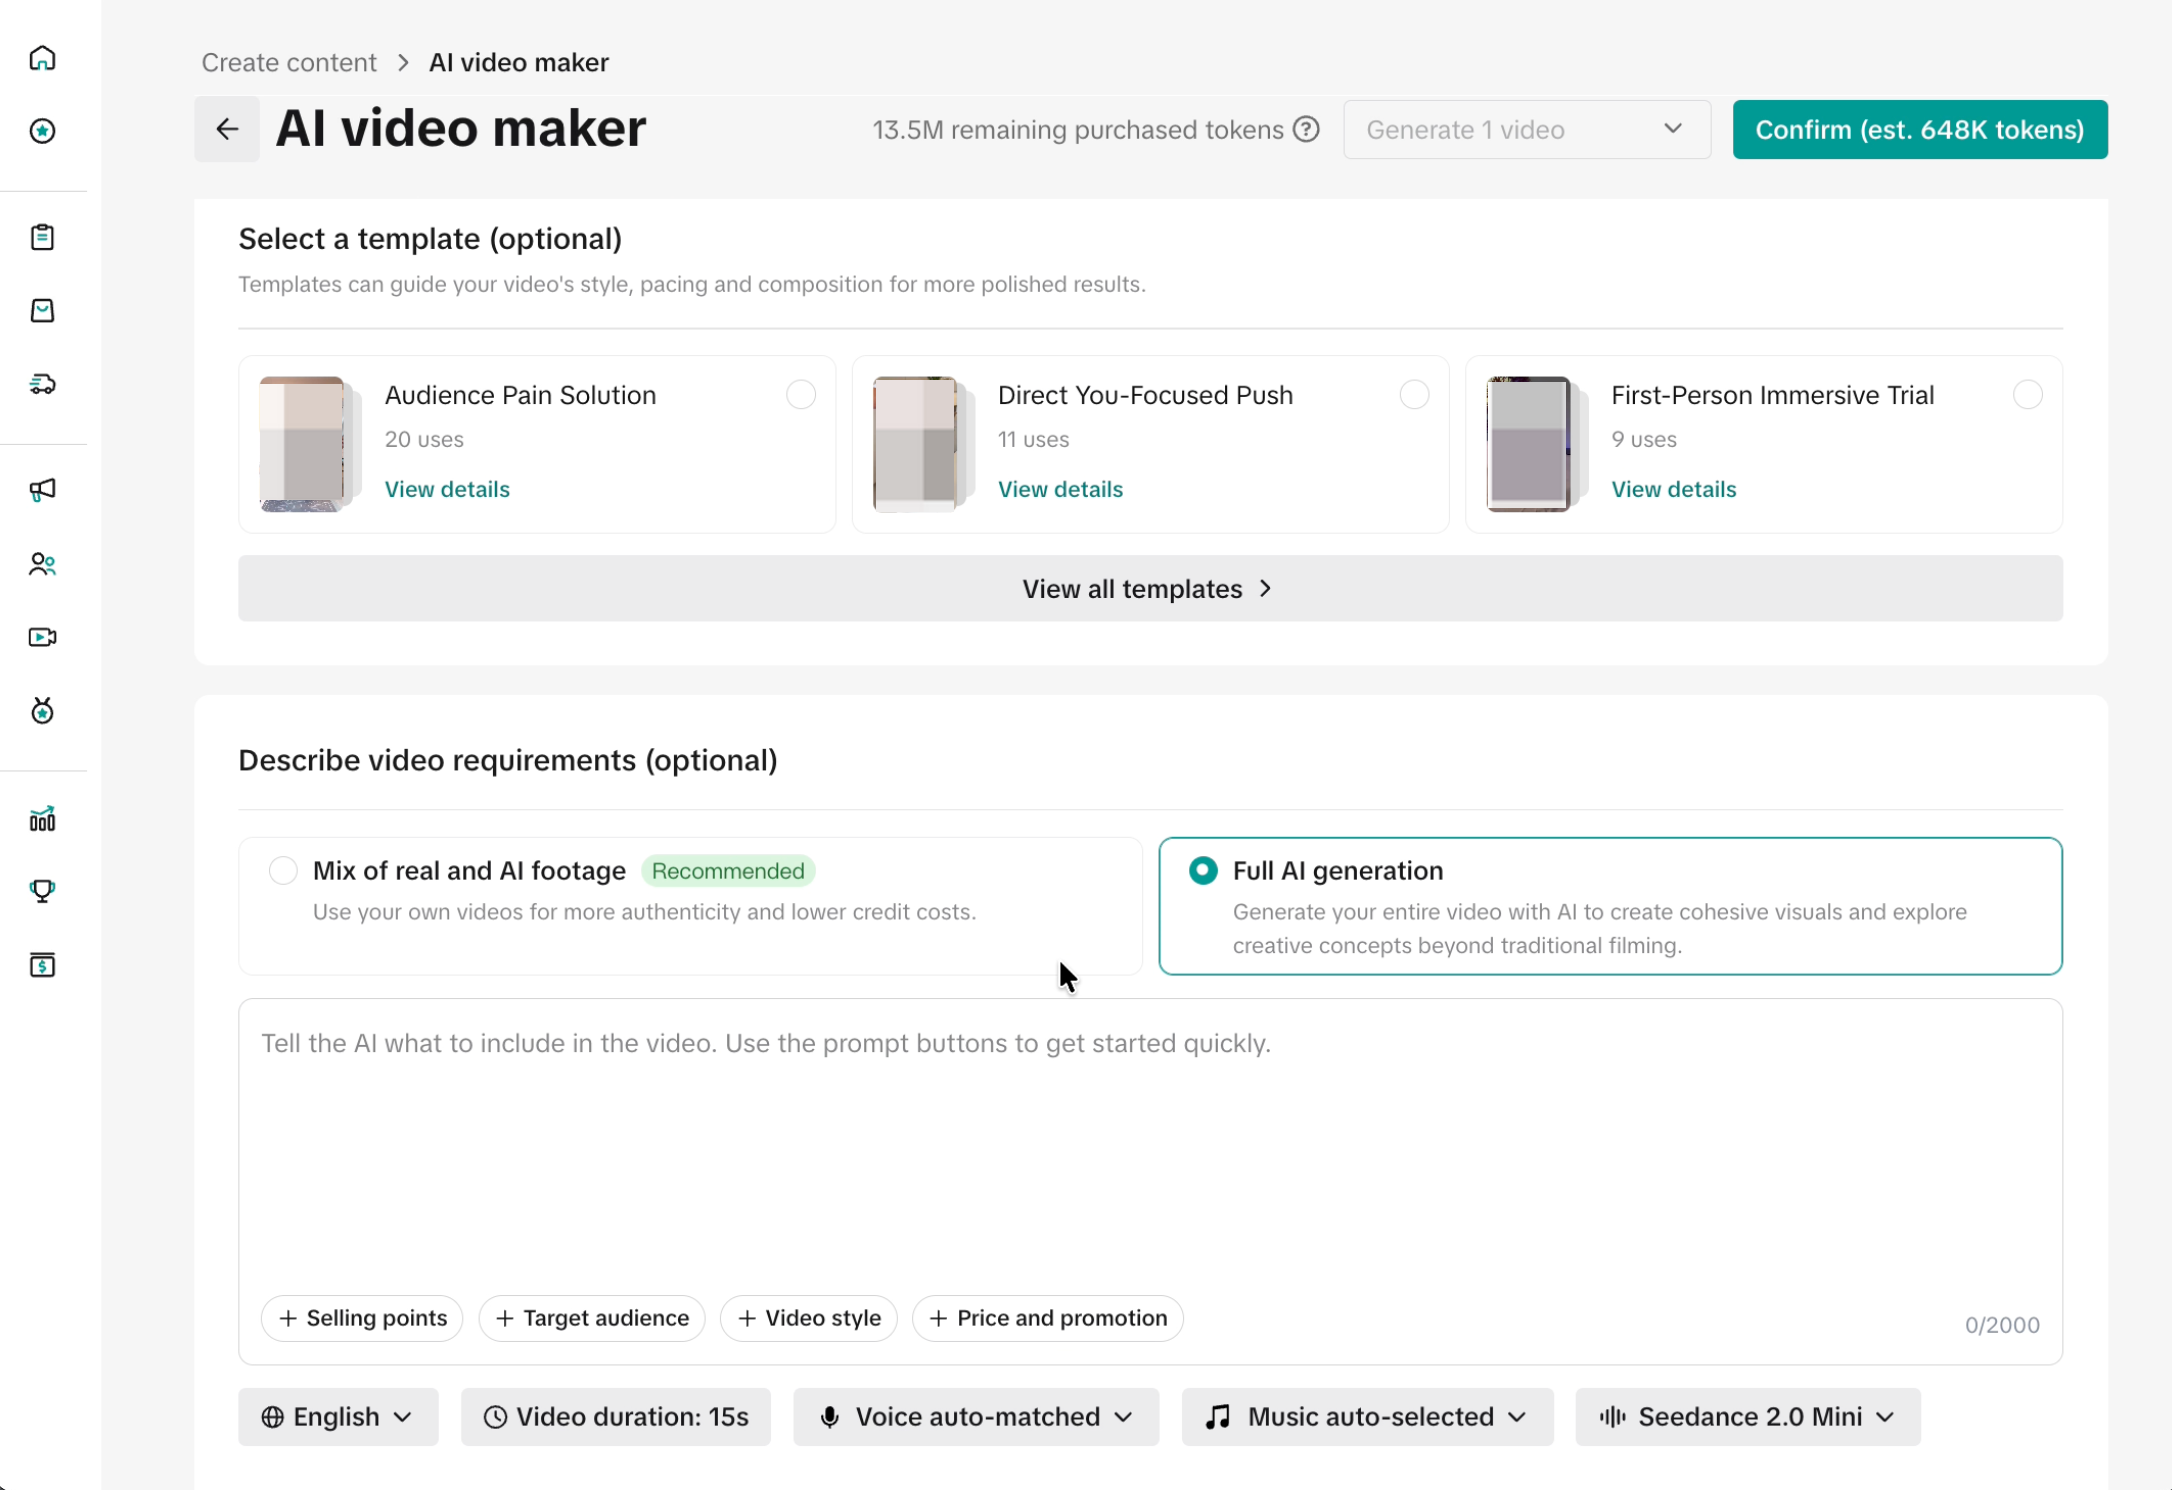Open the finance dollar sidebar icon

42,965
